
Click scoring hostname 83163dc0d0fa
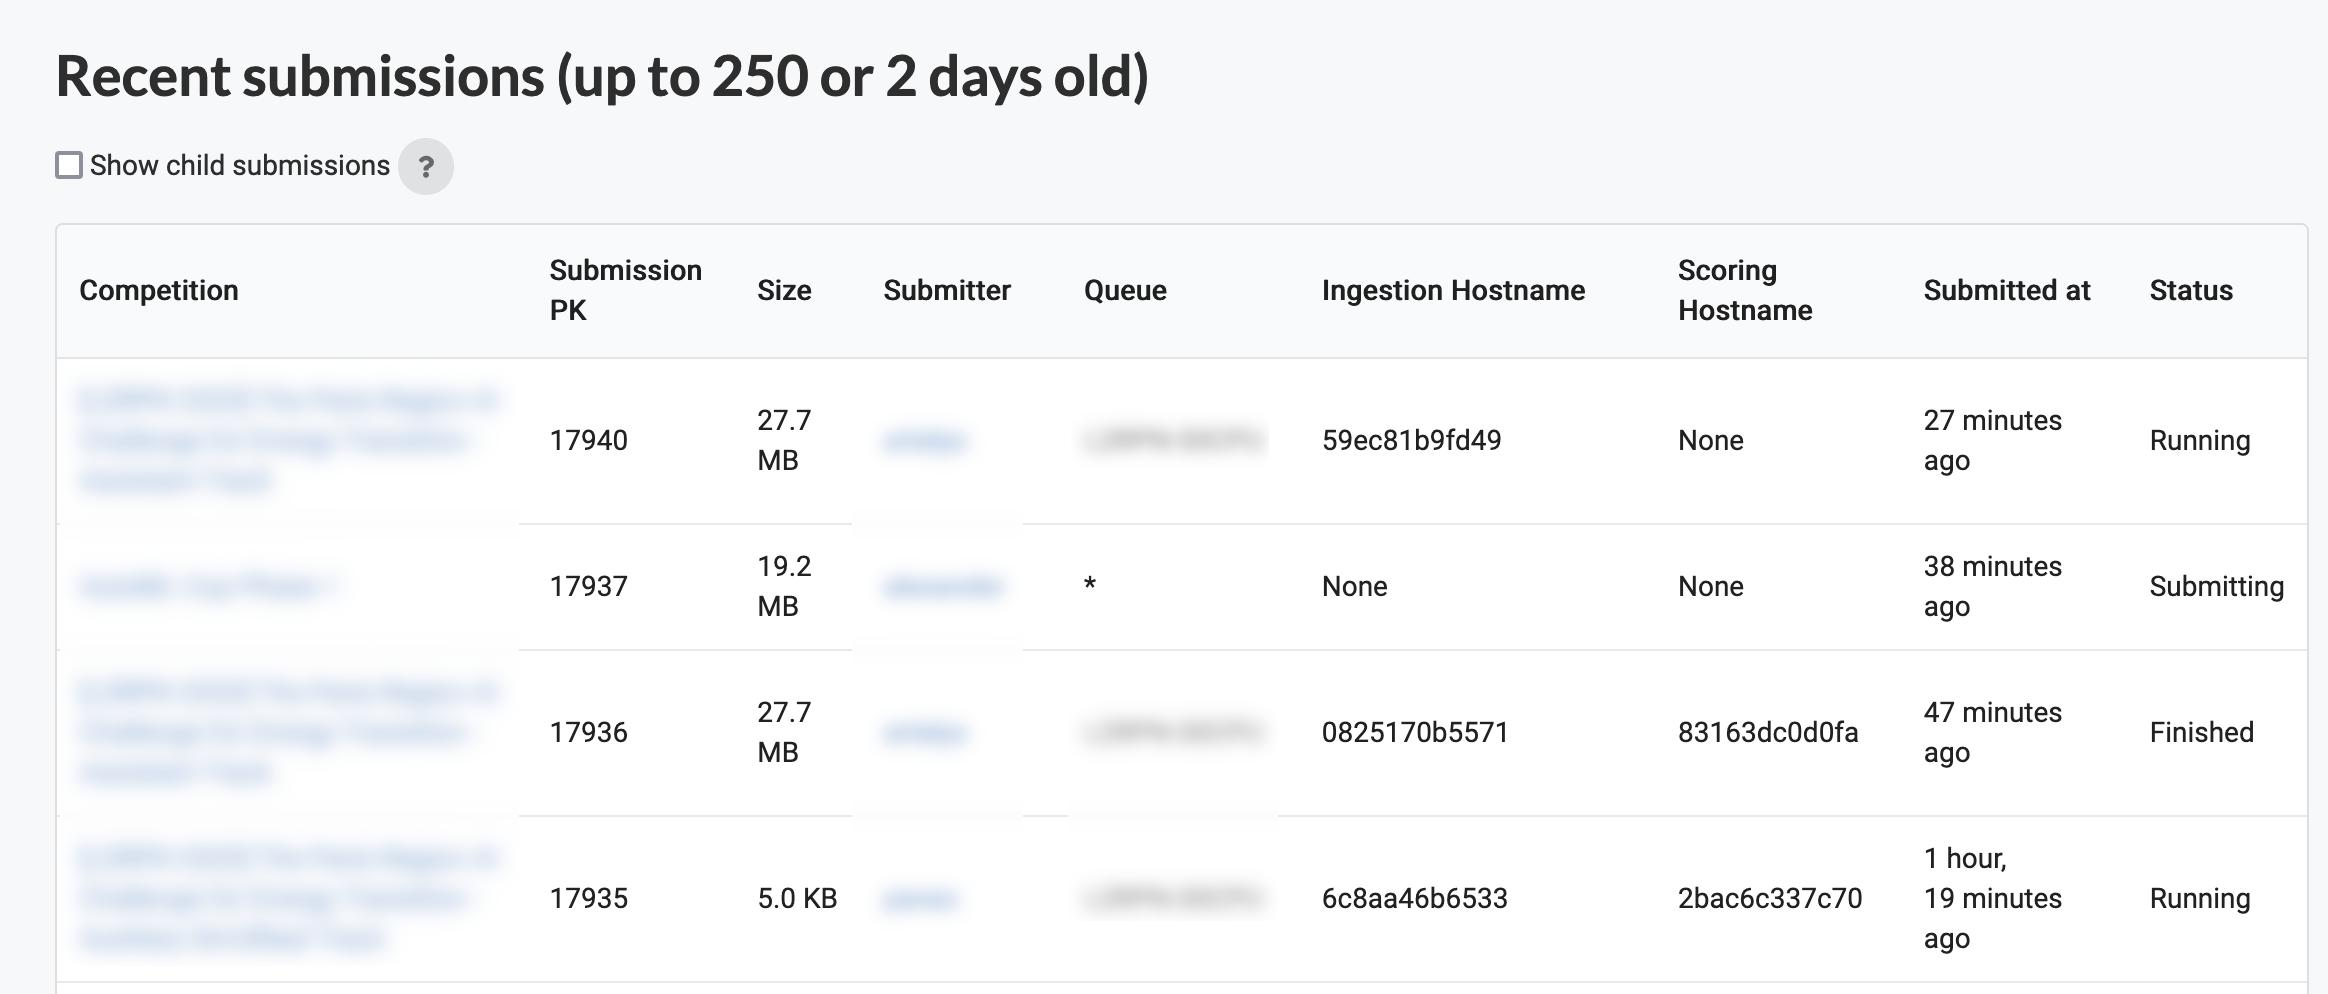click(1767, 732)
